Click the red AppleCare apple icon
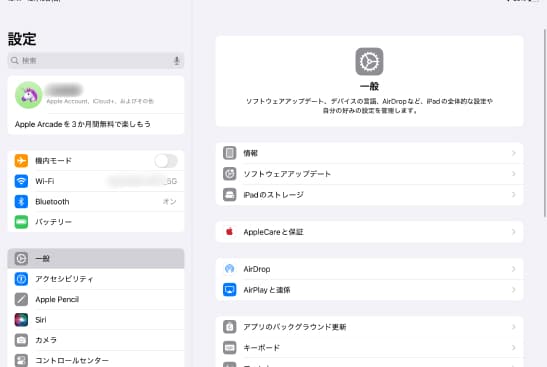 click(x=230, y=232)
